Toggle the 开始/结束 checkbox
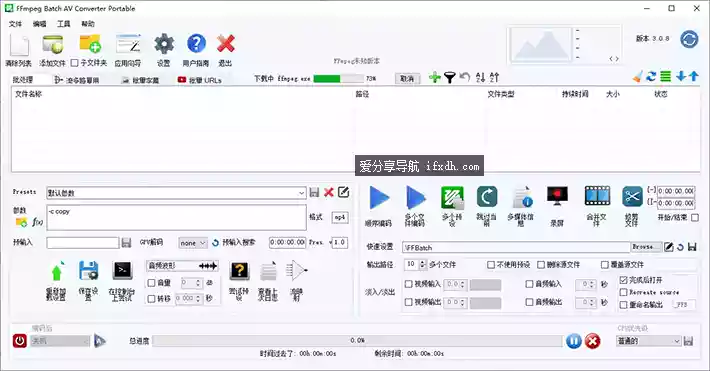This screenshot has width=710, height=371. pos(695,217)
